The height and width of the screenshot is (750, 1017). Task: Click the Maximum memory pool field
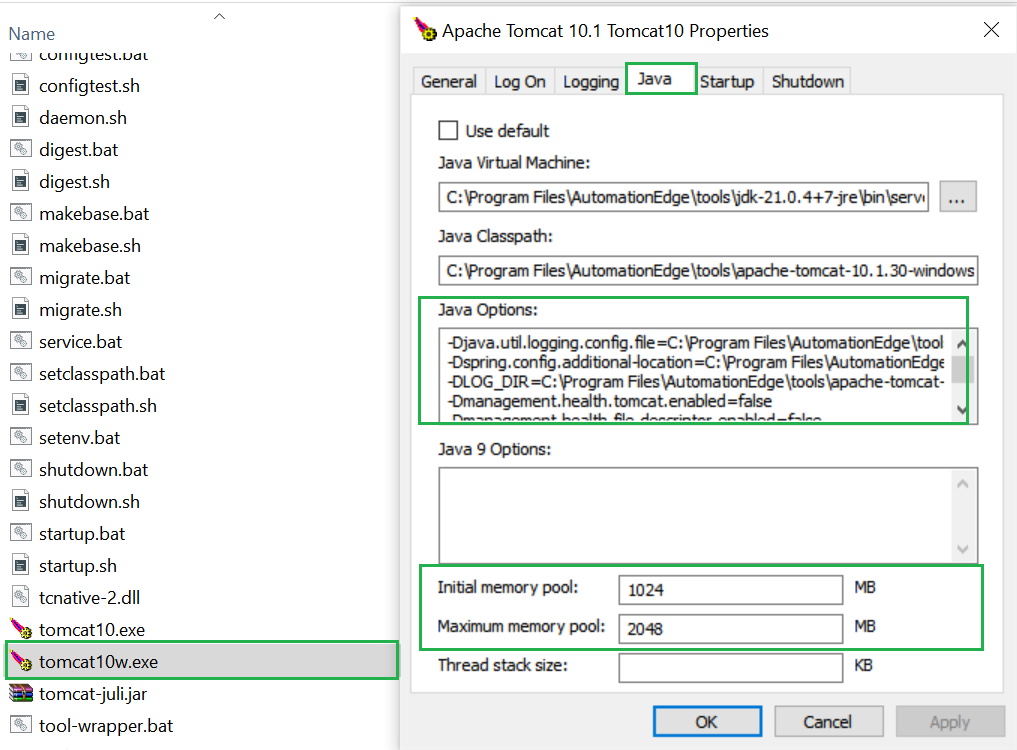point(731,629)
